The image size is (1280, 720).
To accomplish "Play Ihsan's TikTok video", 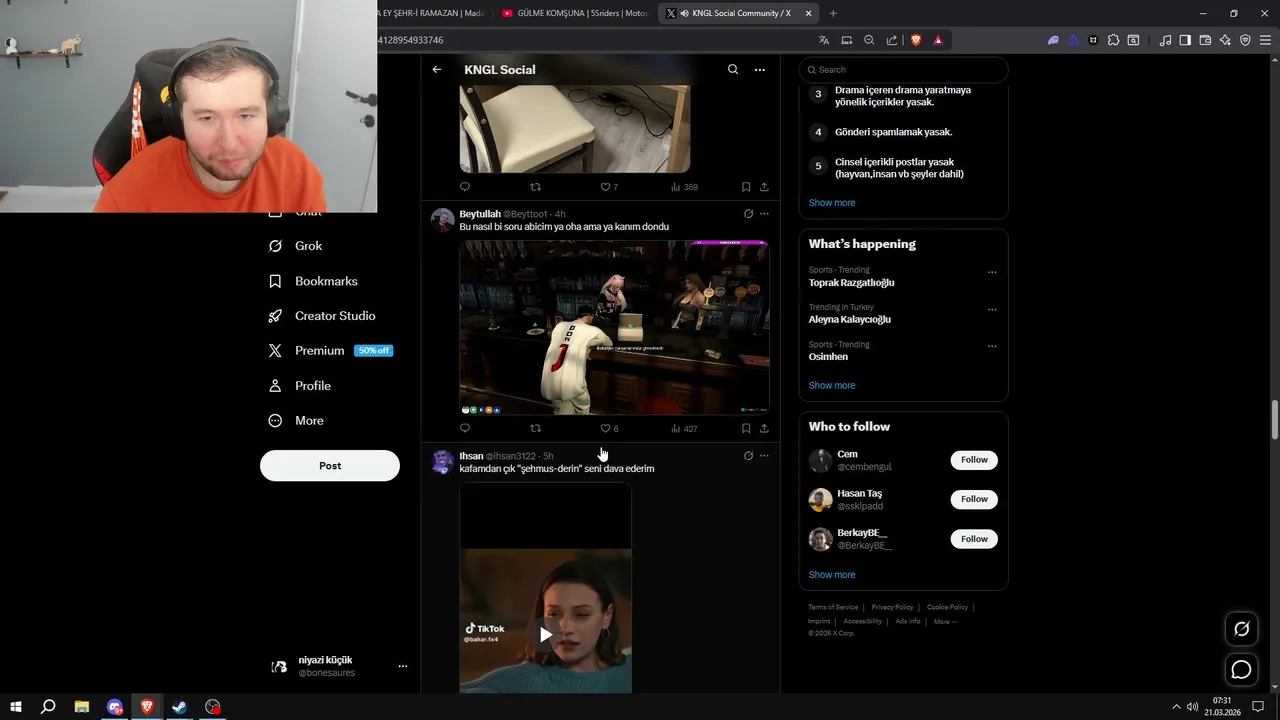I will [x=545, y=634].
